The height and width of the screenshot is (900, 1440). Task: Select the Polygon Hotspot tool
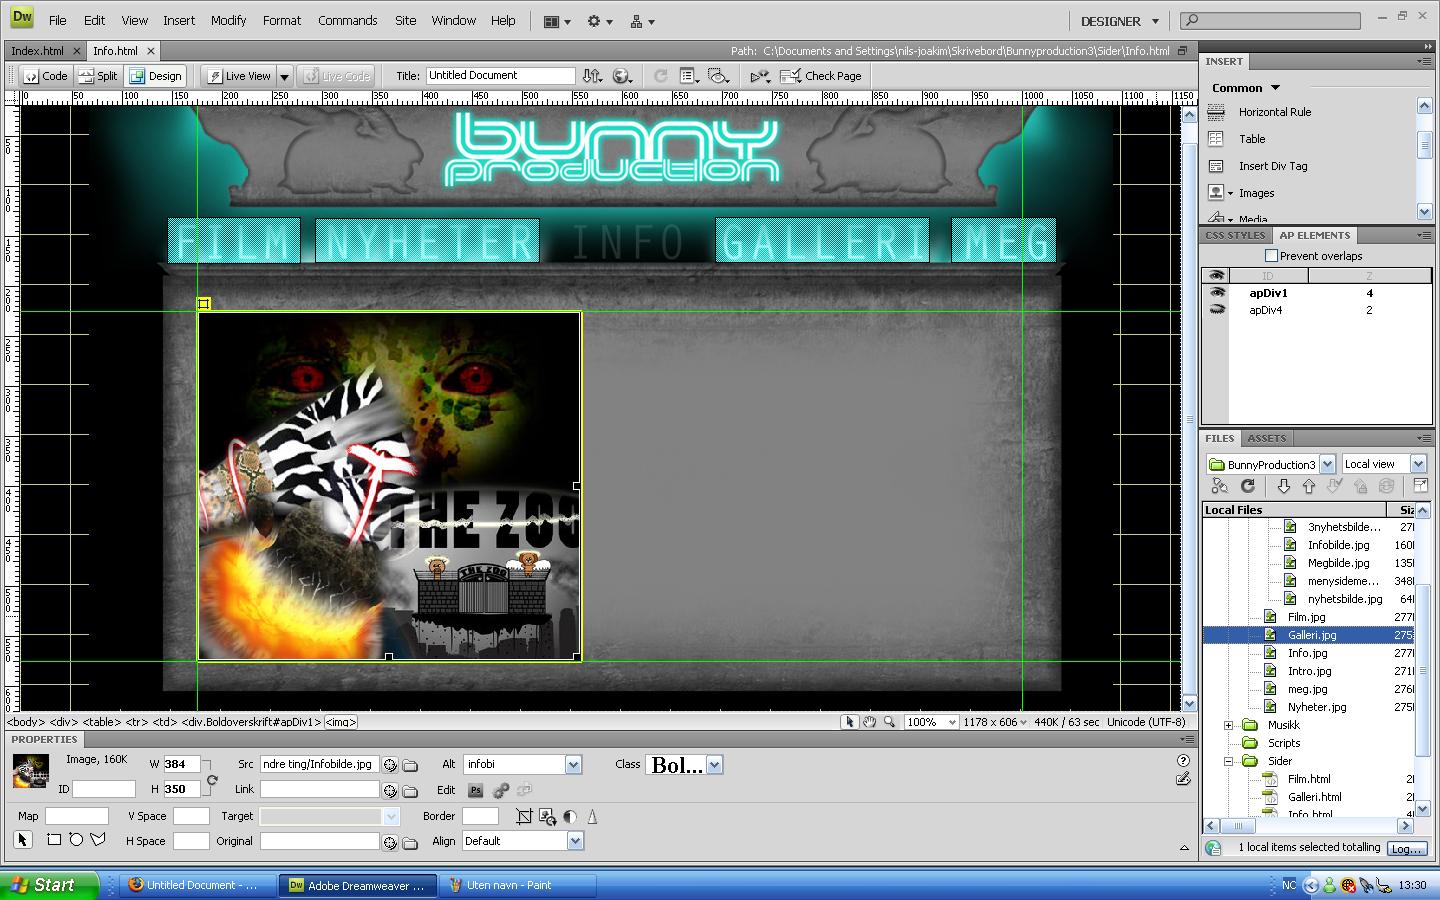[98, 840]
